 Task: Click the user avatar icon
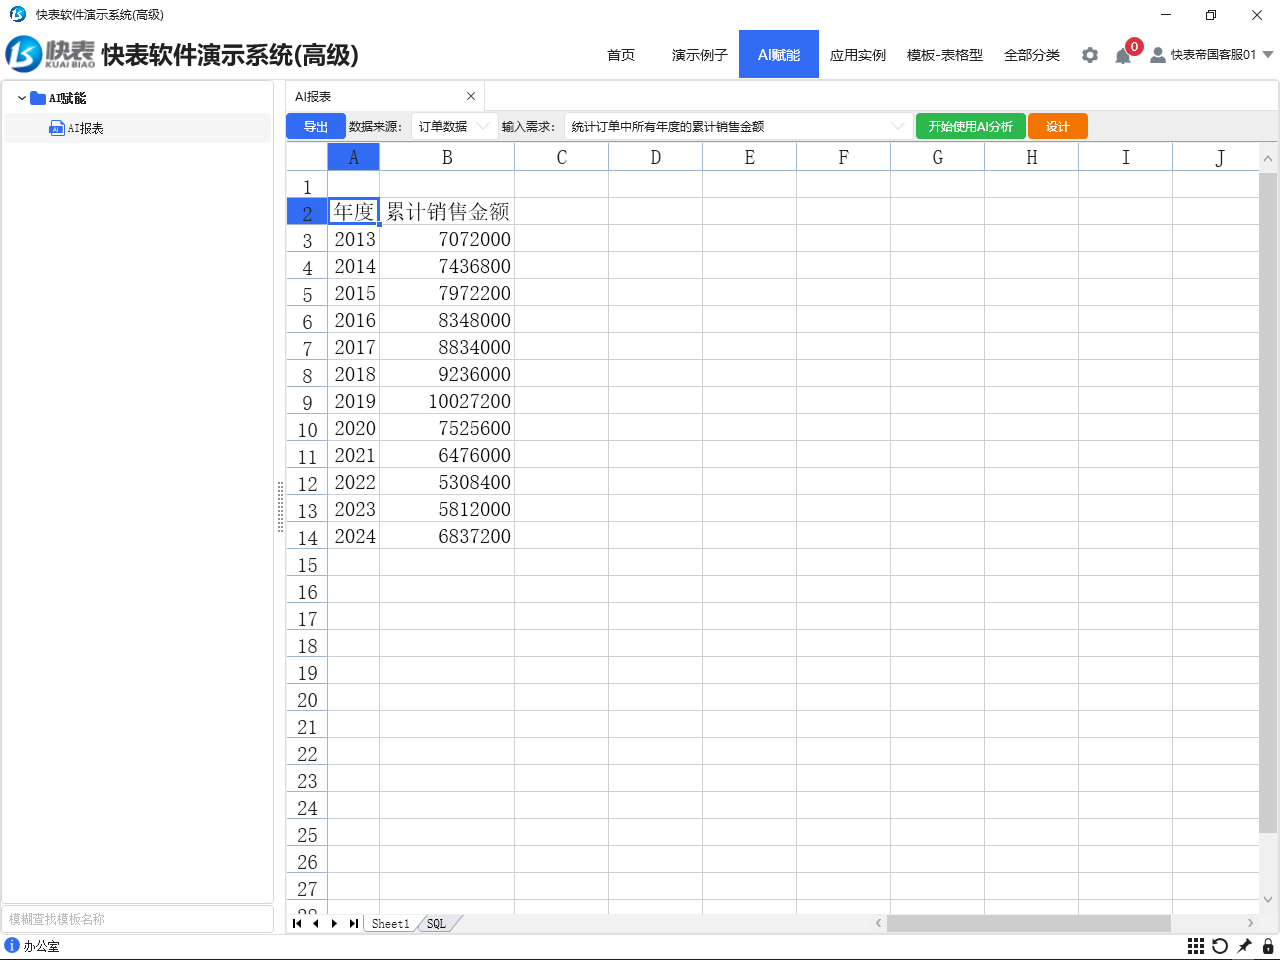(1158, 55)
